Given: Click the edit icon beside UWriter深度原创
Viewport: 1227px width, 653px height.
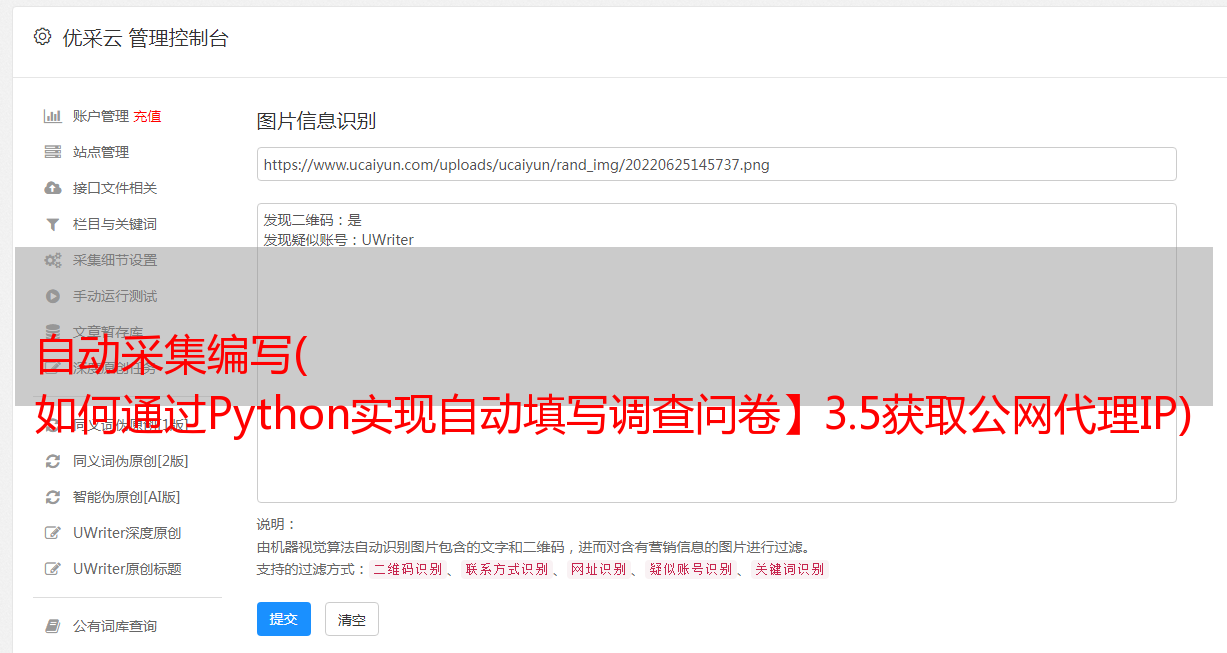Looking at the screenshot, I should [53, 533].
